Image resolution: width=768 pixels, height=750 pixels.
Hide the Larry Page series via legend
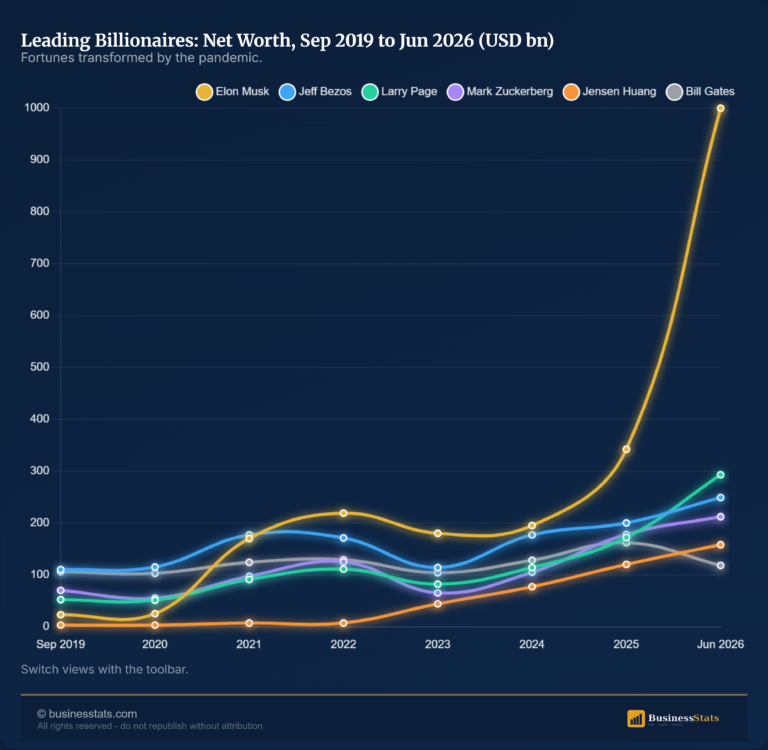(x=399, y=92)
